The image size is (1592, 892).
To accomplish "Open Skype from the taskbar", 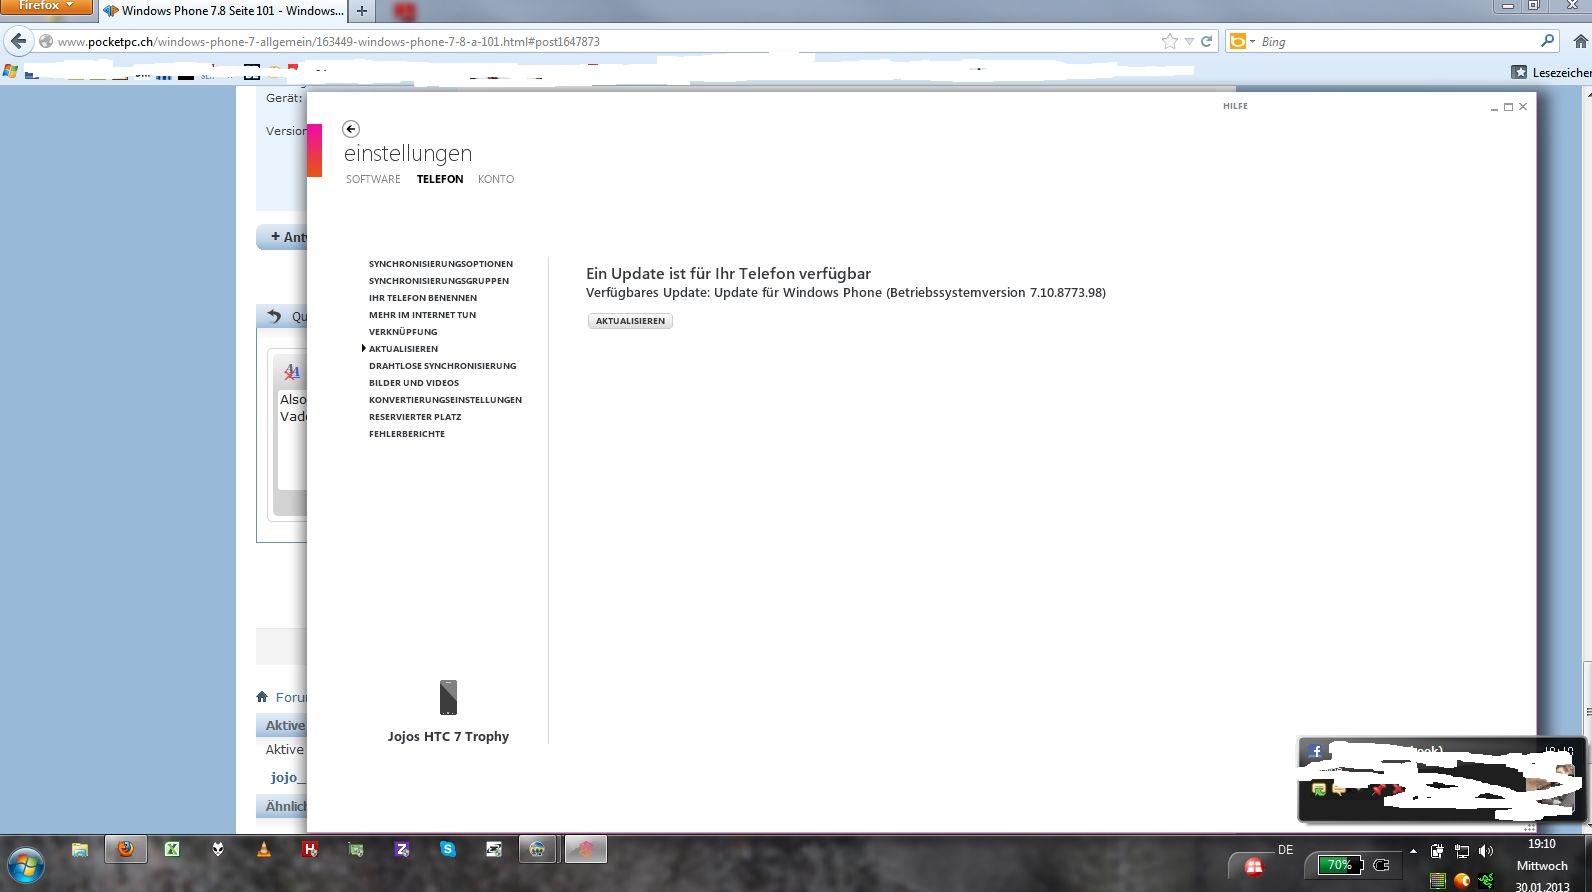I will pyautogui.click(x=448, y=849).
